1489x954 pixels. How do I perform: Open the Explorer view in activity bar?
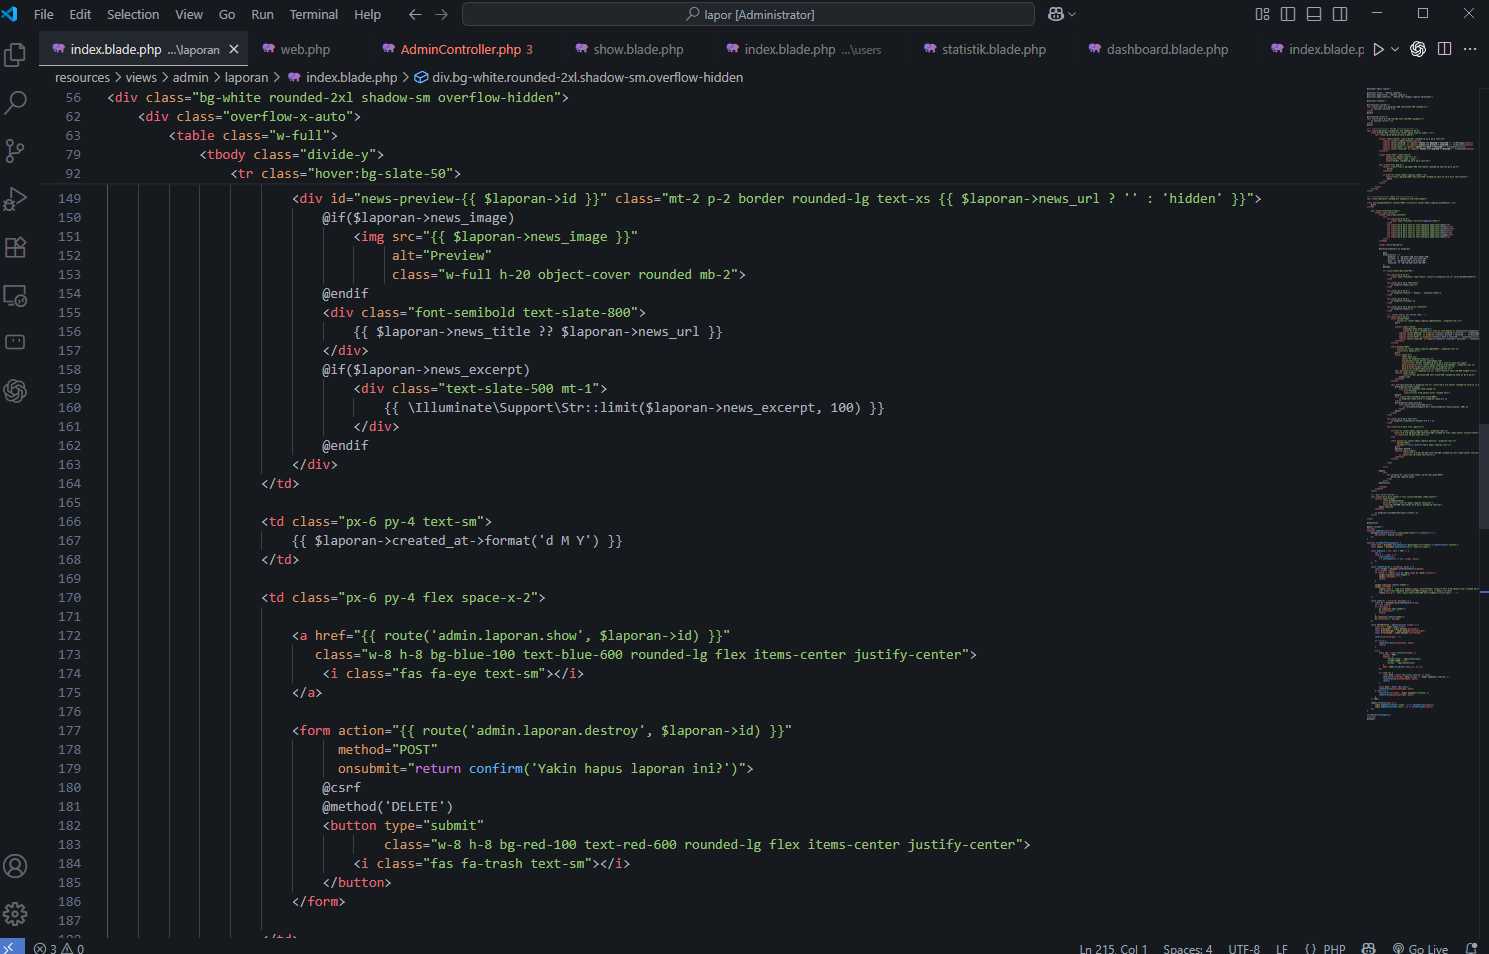coord(15,54)
